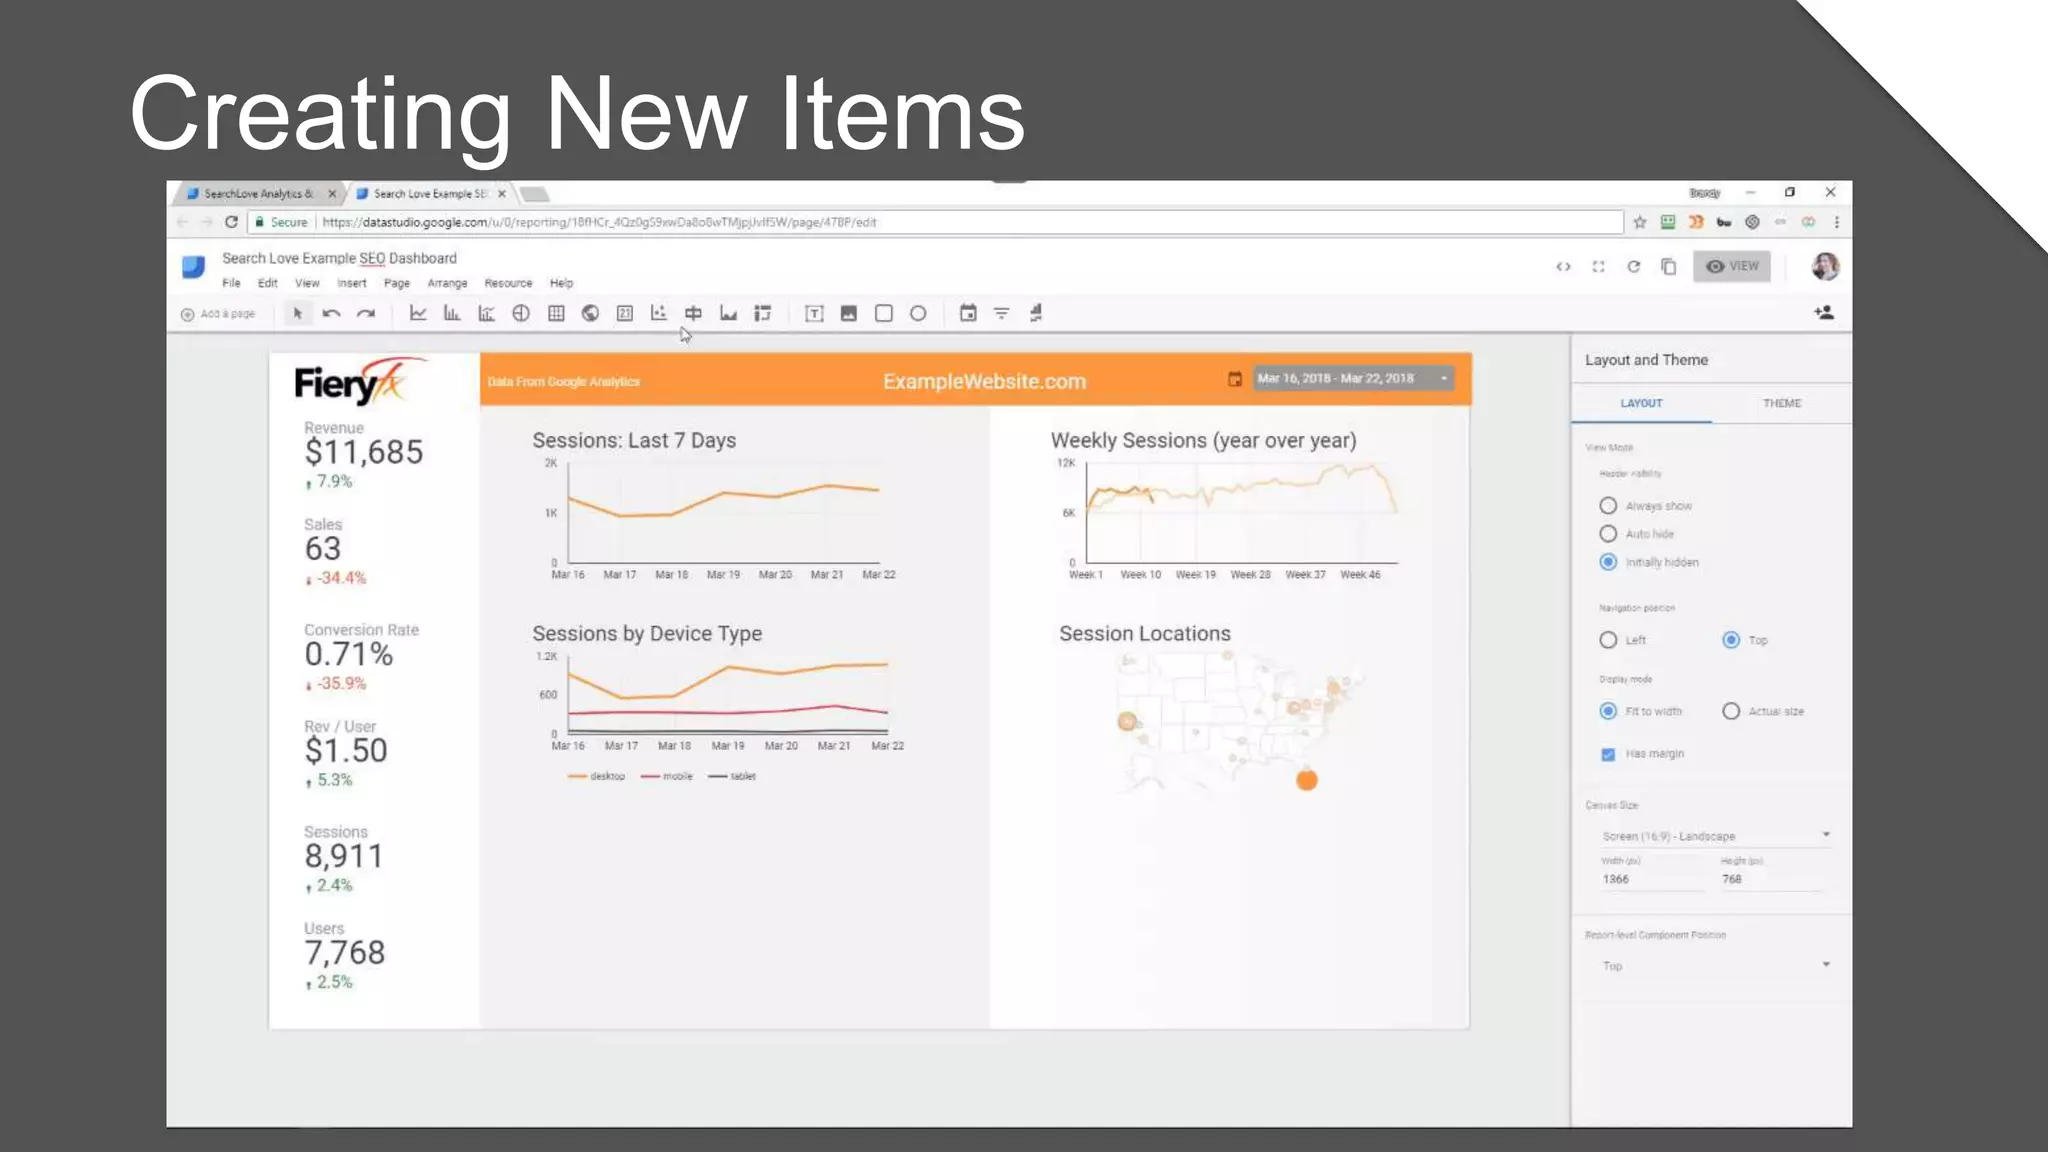Screen dimensions: 2048x1152
Task: Insert a pie chart
Action: [x=521, y=314]
